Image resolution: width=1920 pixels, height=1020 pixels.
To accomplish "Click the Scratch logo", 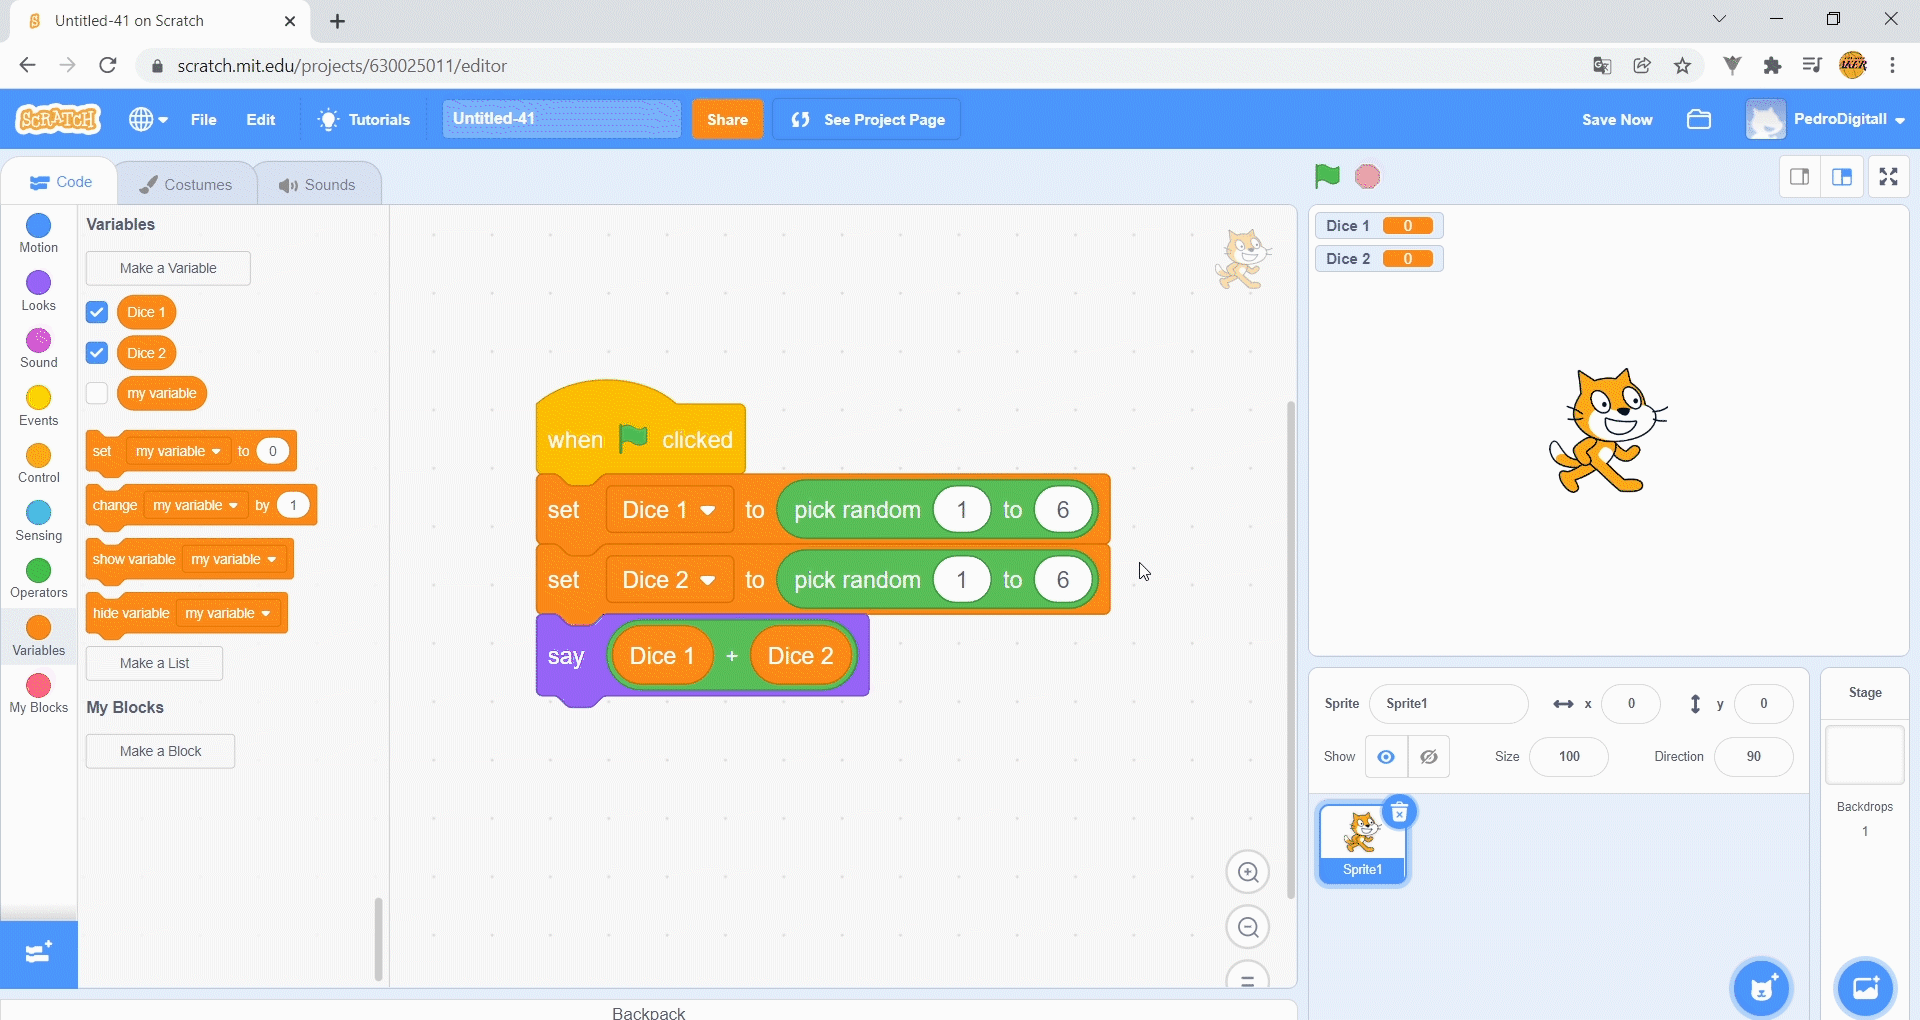I will point(58,119).
